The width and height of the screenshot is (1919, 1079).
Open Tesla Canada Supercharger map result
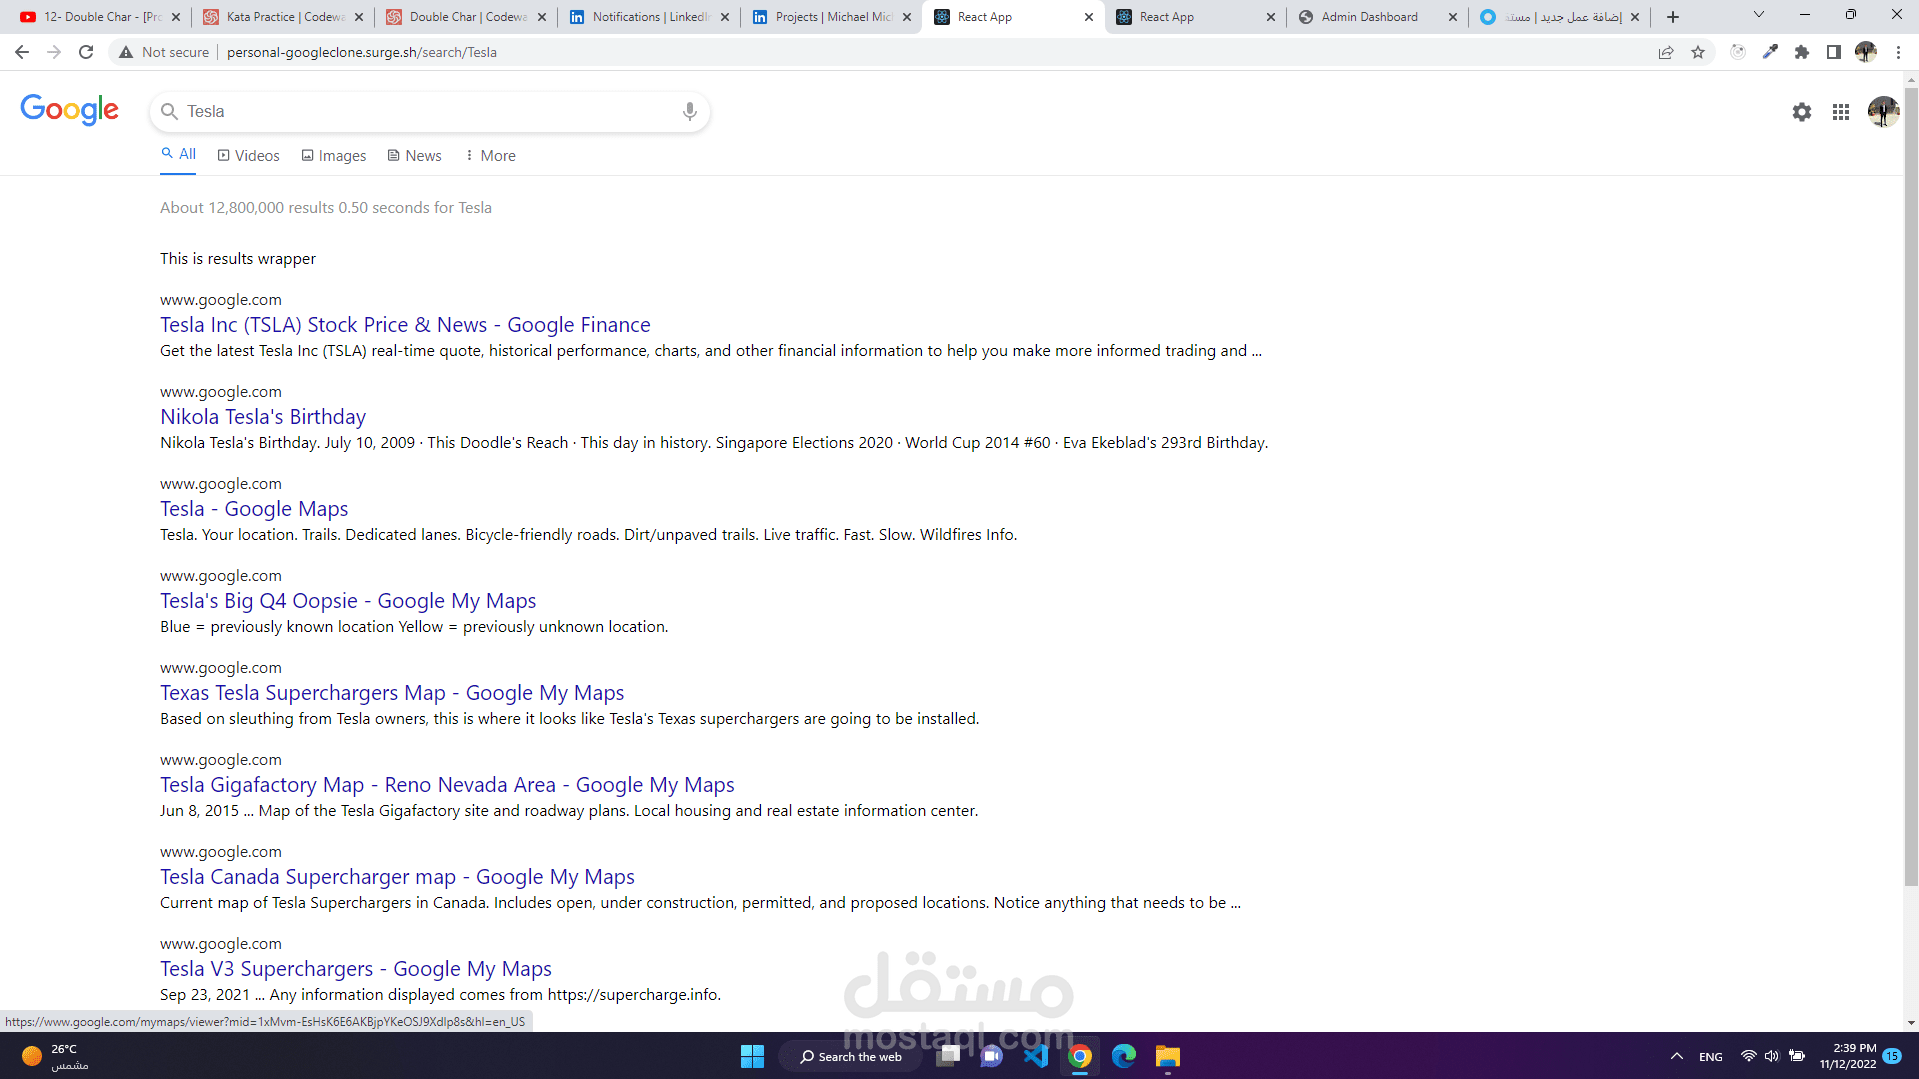point(397,877)
